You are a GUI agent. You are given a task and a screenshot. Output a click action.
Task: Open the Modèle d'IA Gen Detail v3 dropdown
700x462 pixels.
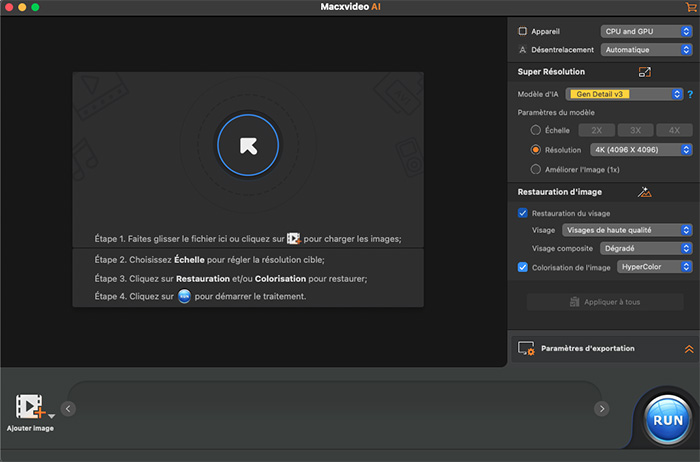(624, 94)
